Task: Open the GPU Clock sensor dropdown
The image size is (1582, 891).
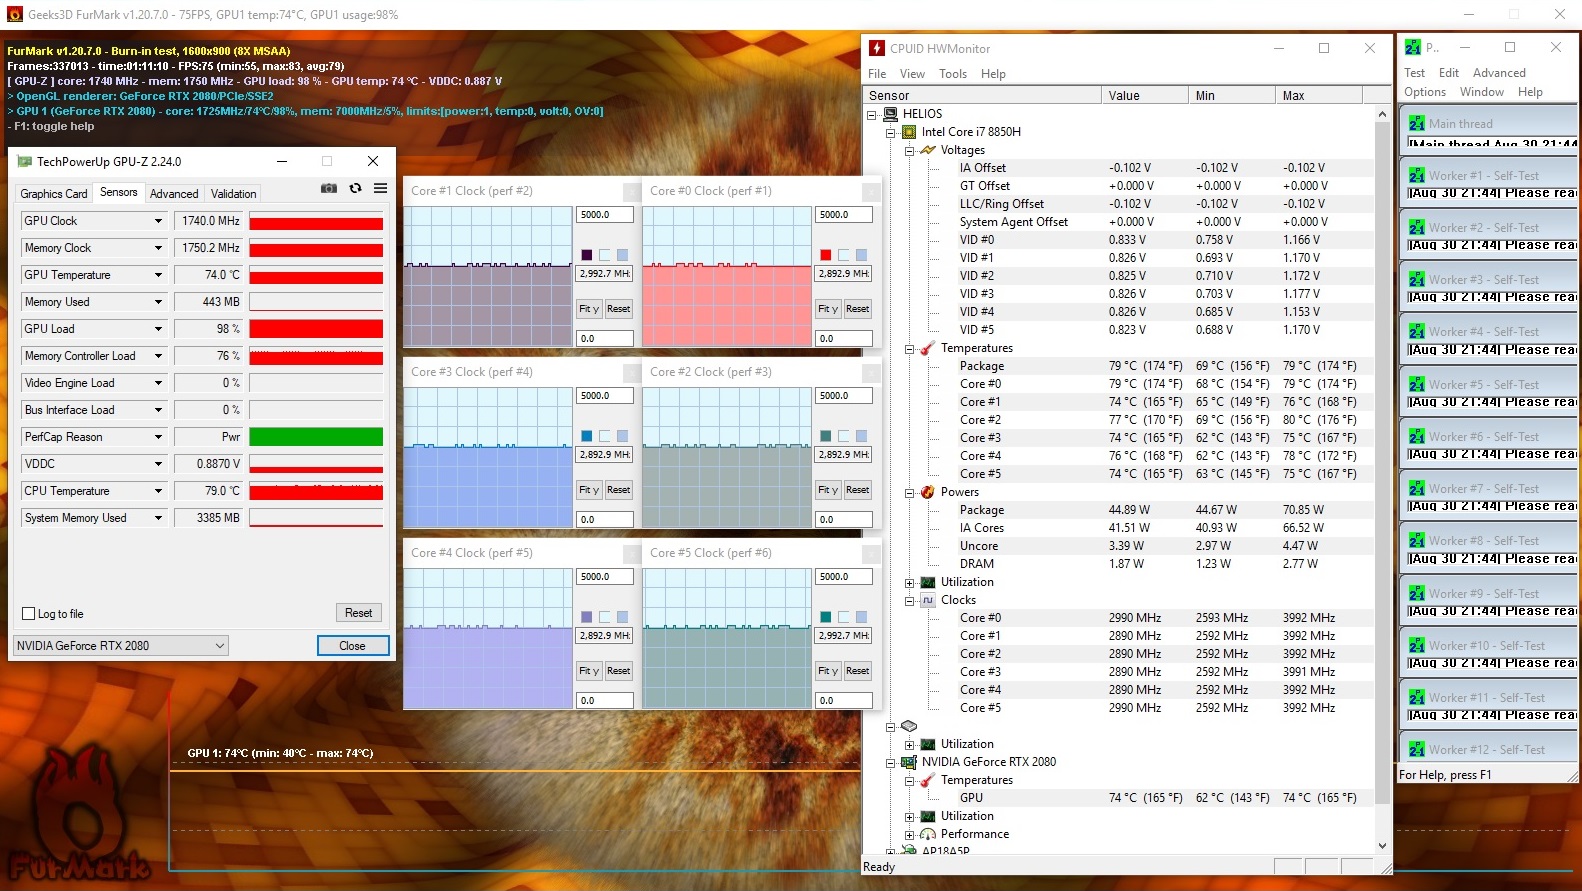Action: [158, 221]
